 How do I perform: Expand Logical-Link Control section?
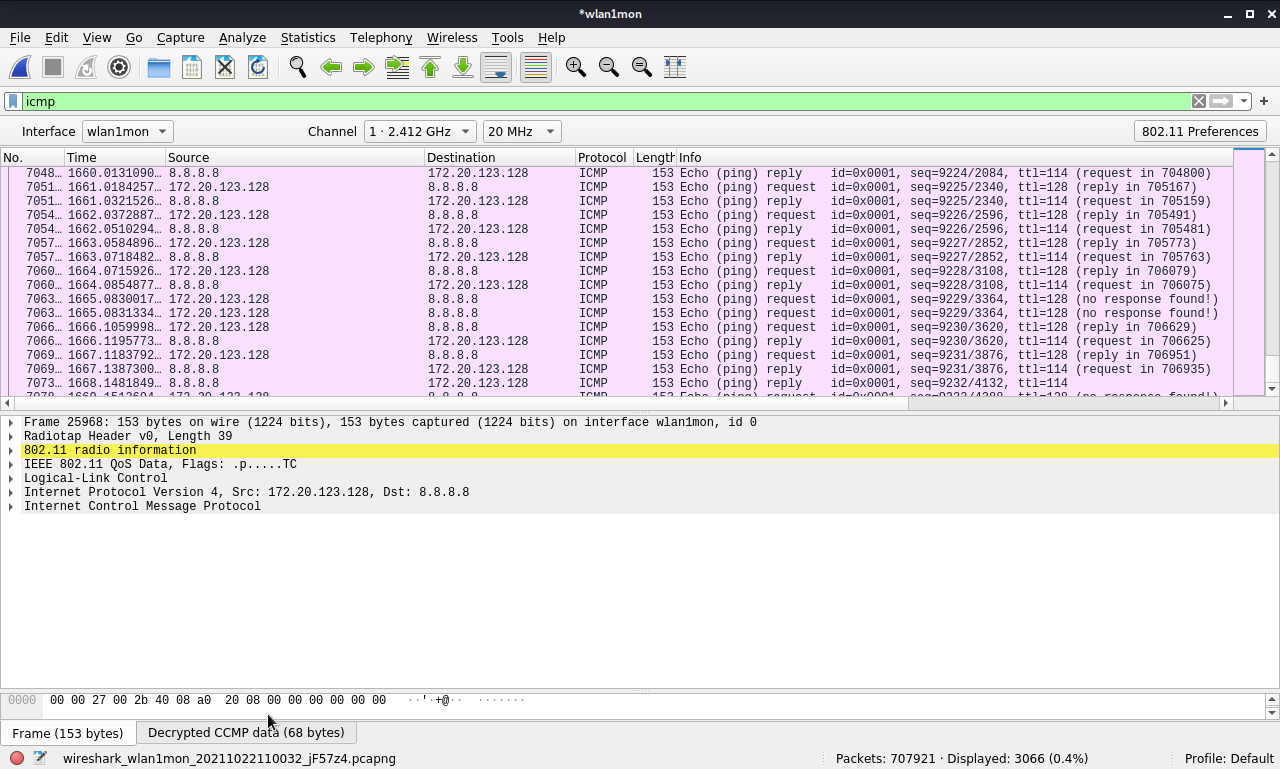[x=11, y=478]
